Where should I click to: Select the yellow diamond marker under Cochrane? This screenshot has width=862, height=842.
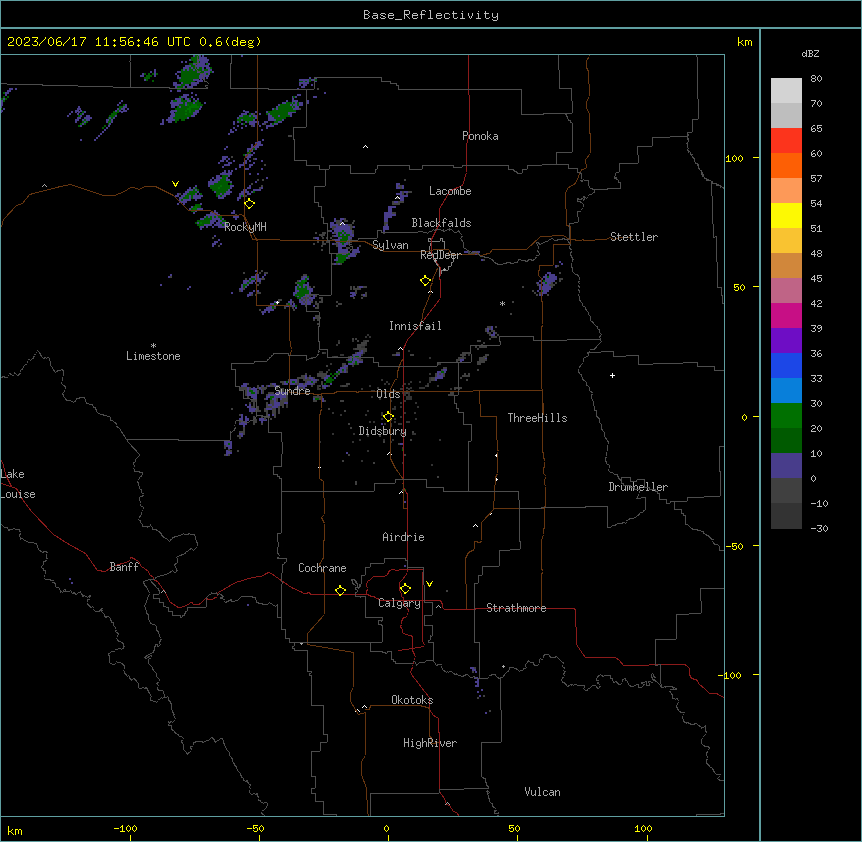point(340,590)
